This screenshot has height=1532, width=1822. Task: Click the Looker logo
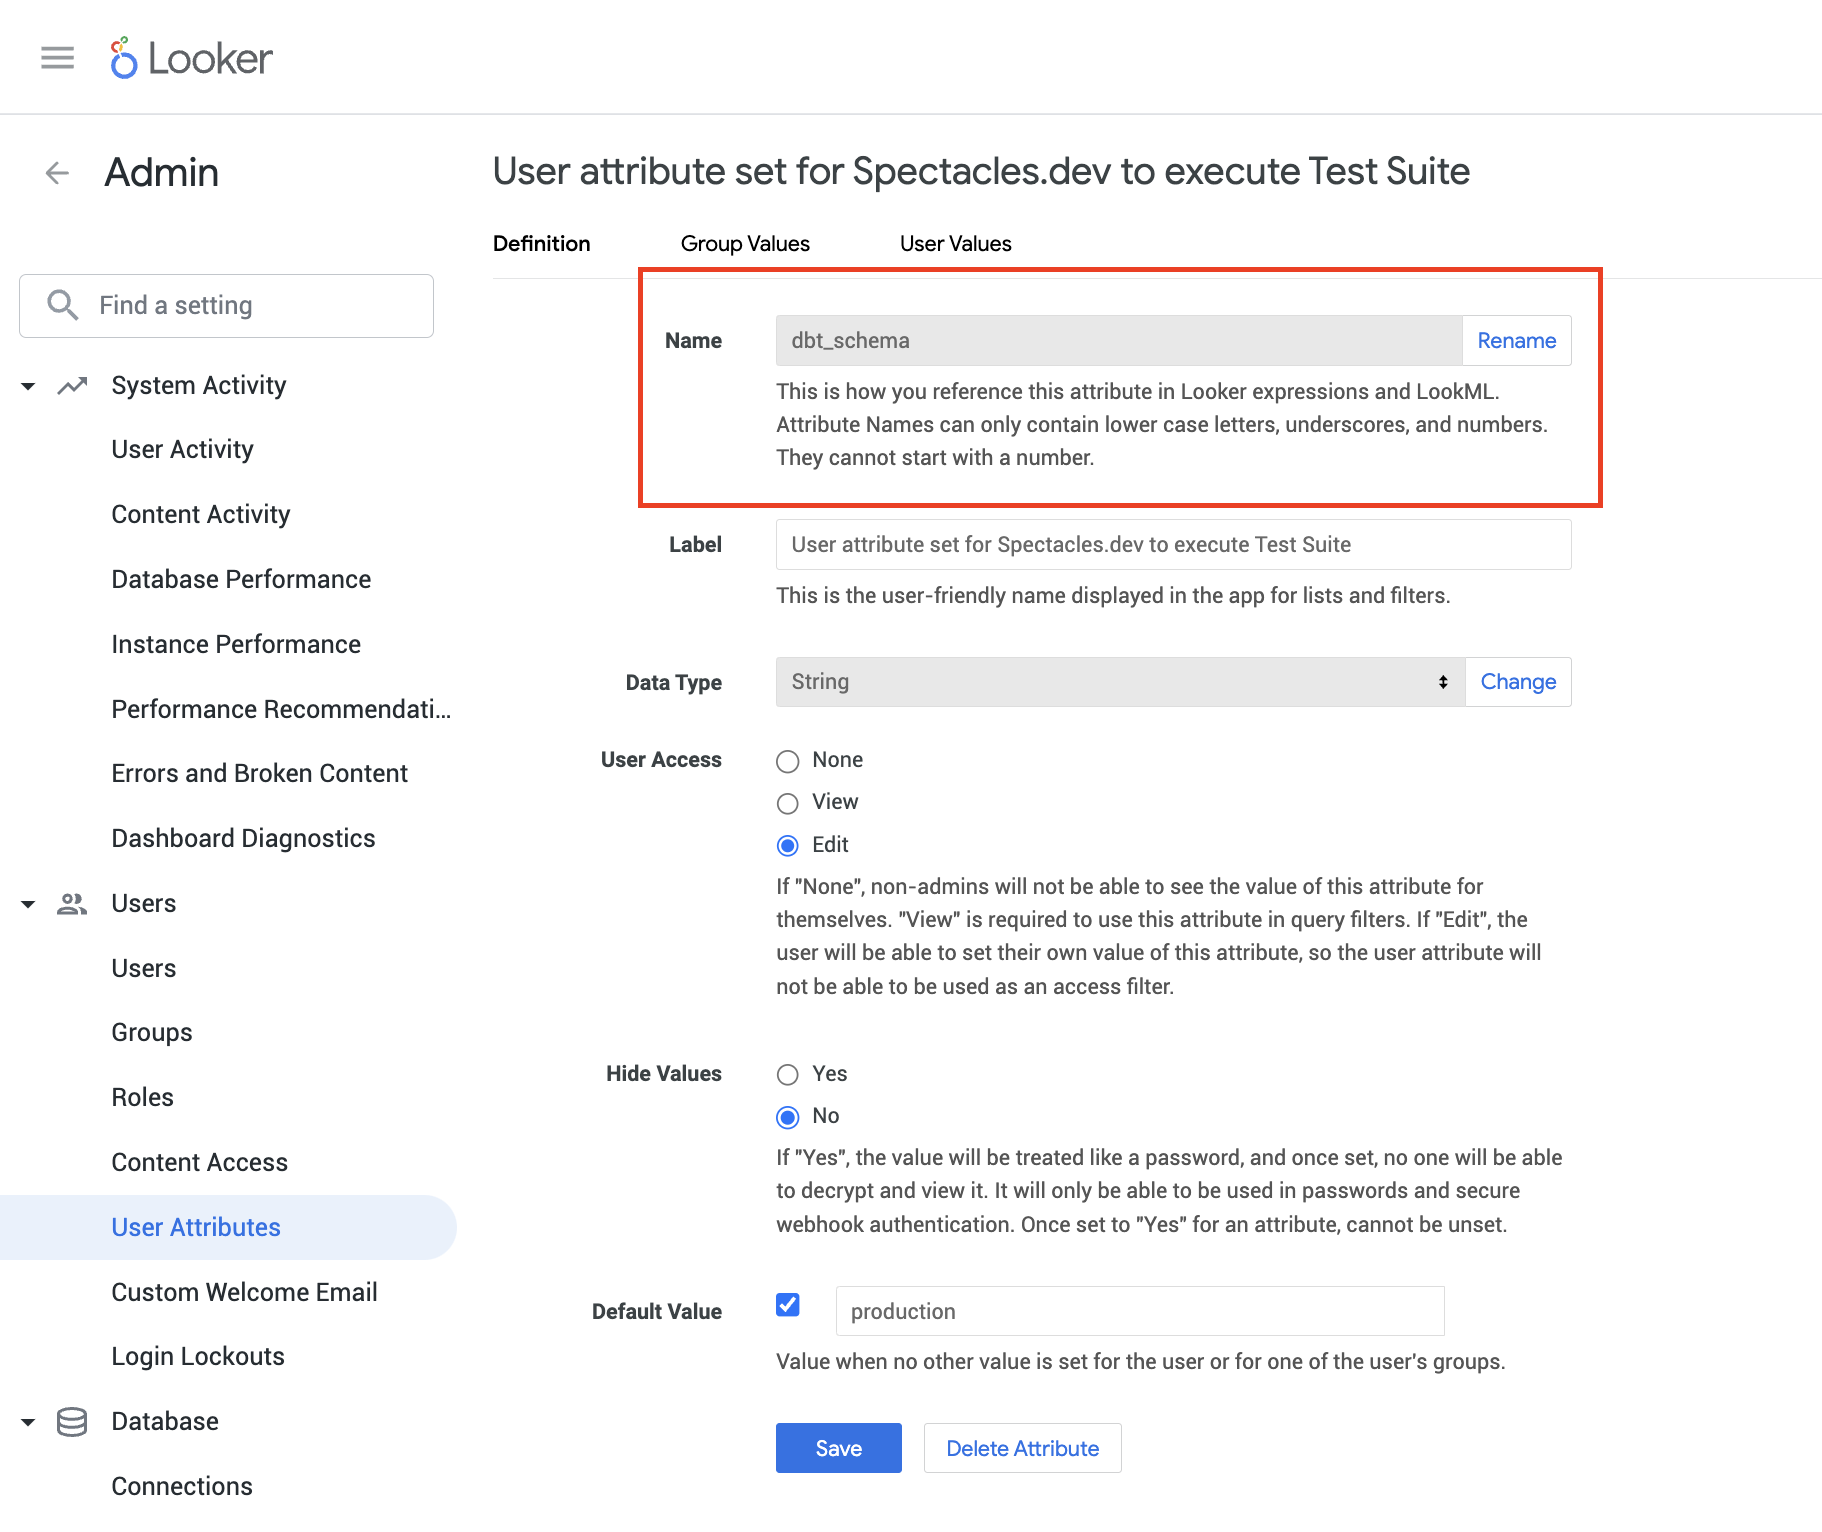pos(191,58)
